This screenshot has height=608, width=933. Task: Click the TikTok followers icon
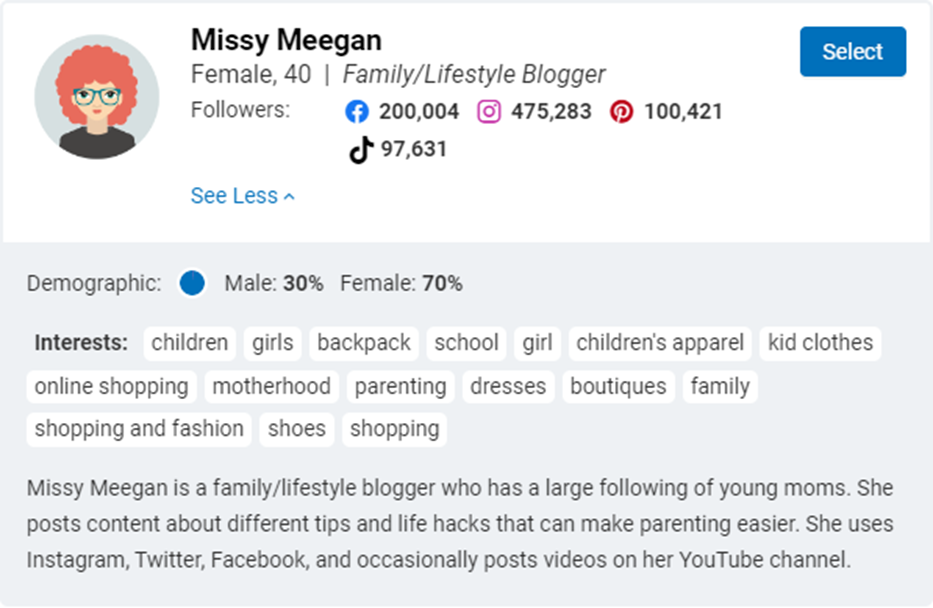[361, 149]
